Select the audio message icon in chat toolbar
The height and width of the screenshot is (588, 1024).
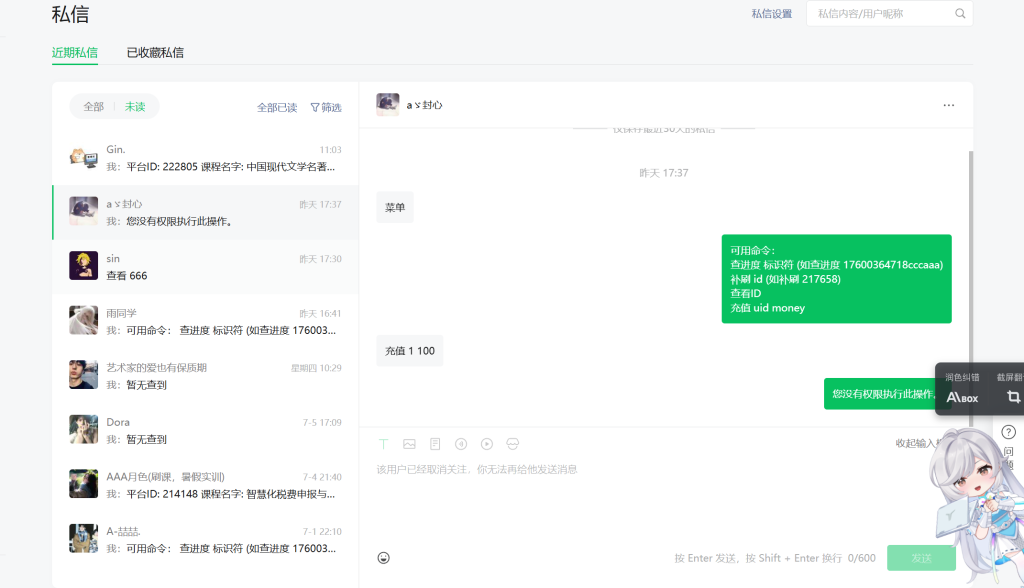[x=461, y=444]
